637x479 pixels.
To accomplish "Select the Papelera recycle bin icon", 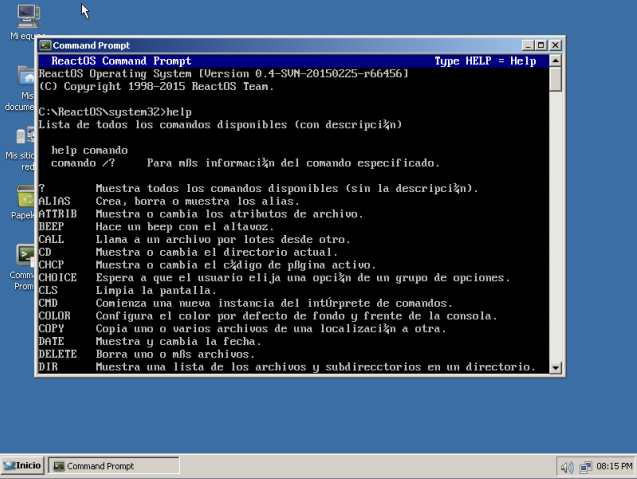I will pyautogui.click(x=26, y=197).
